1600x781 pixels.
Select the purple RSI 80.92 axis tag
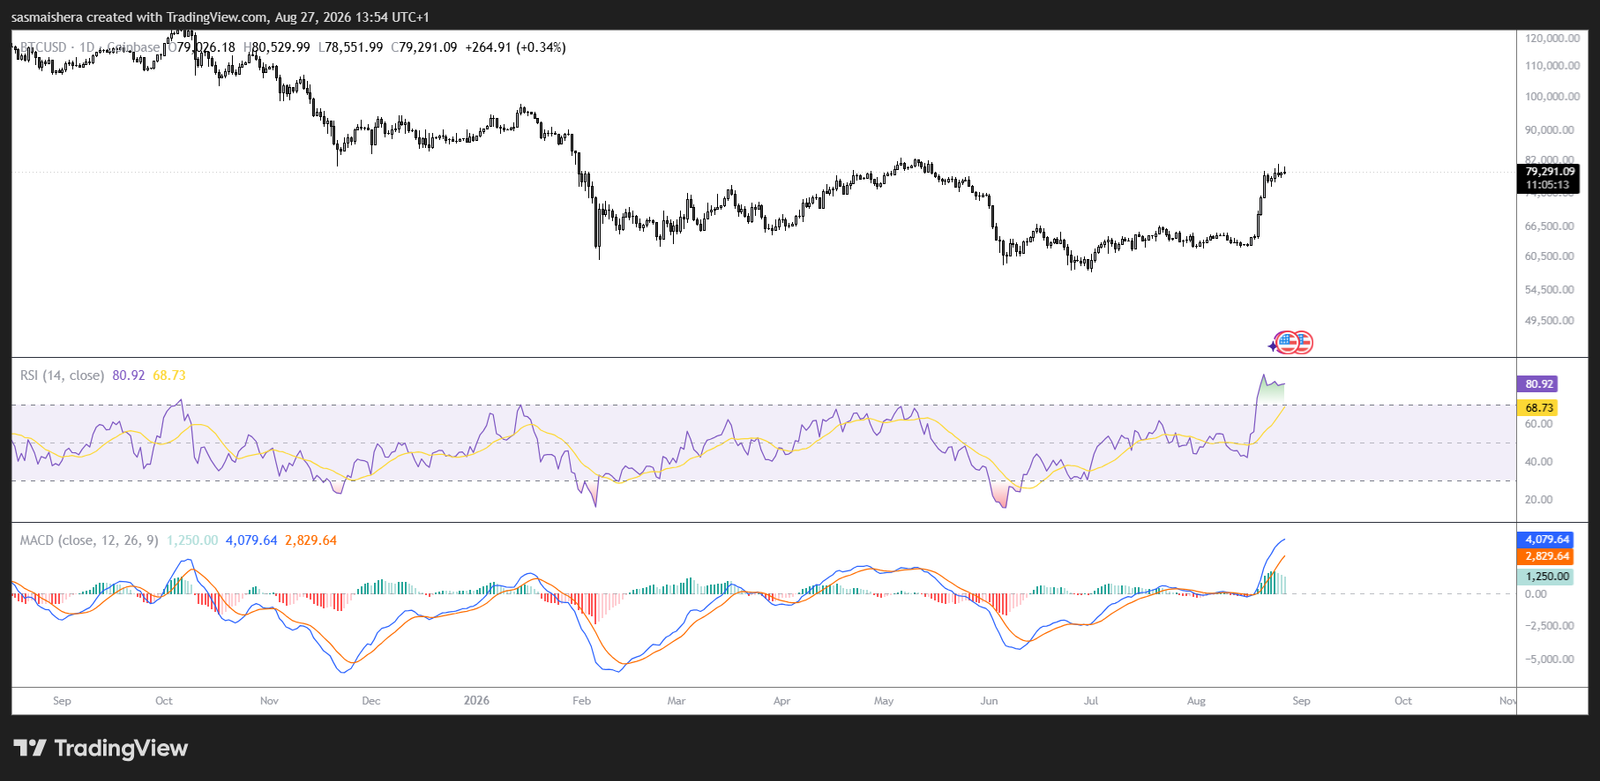[x=1538, y=384]
